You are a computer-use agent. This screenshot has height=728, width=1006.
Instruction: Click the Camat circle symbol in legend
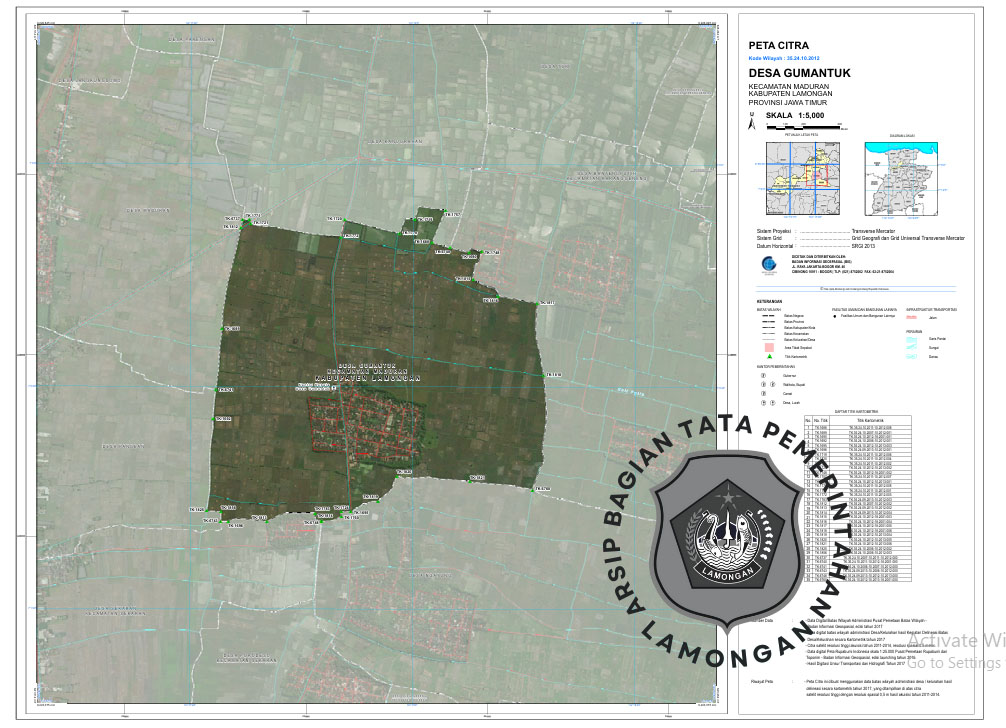pos(763,393)
